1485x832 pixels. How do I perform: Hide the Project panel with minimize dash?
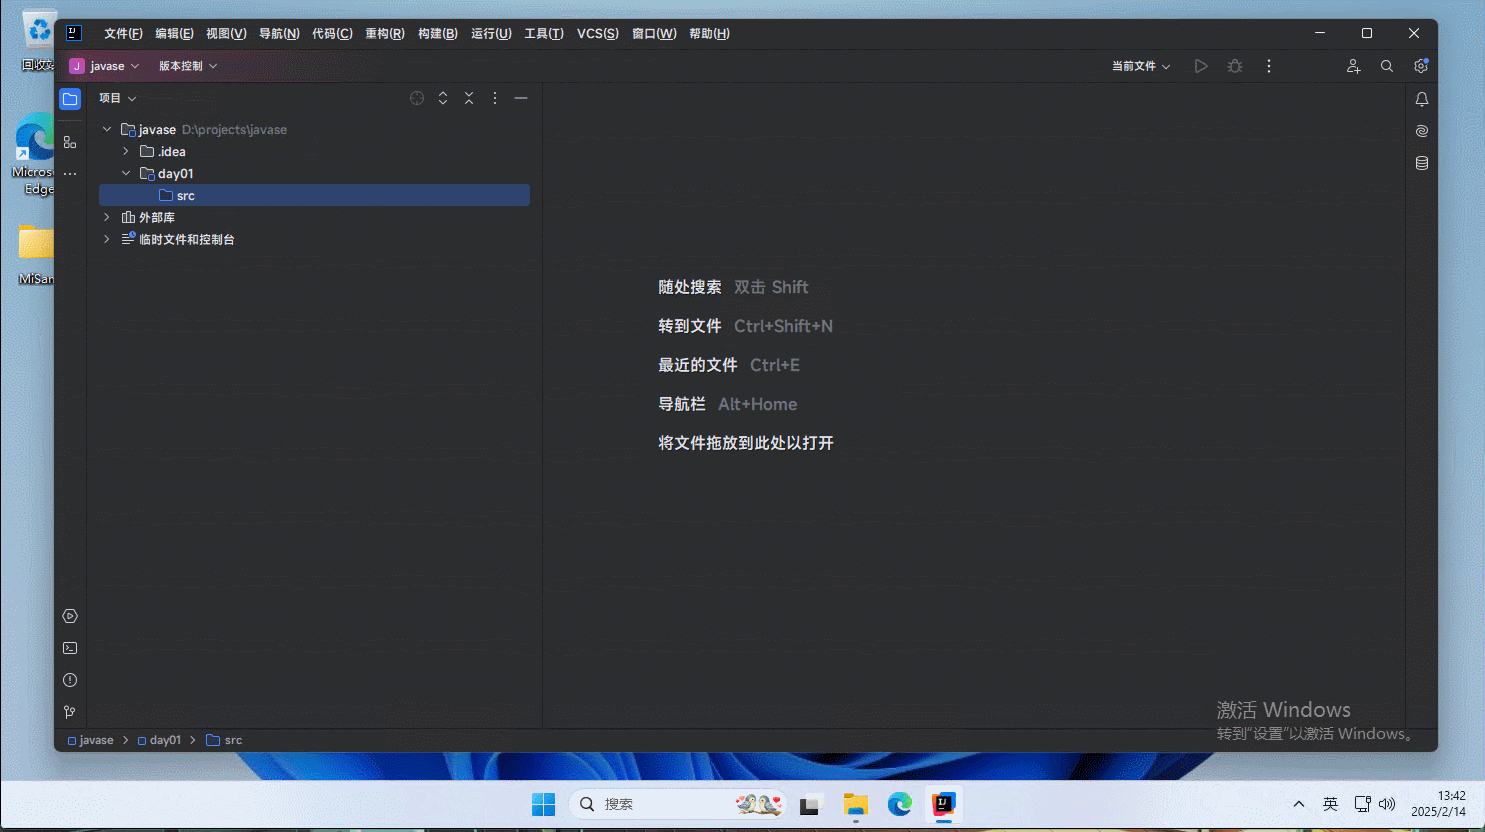[x=521, y=98]
